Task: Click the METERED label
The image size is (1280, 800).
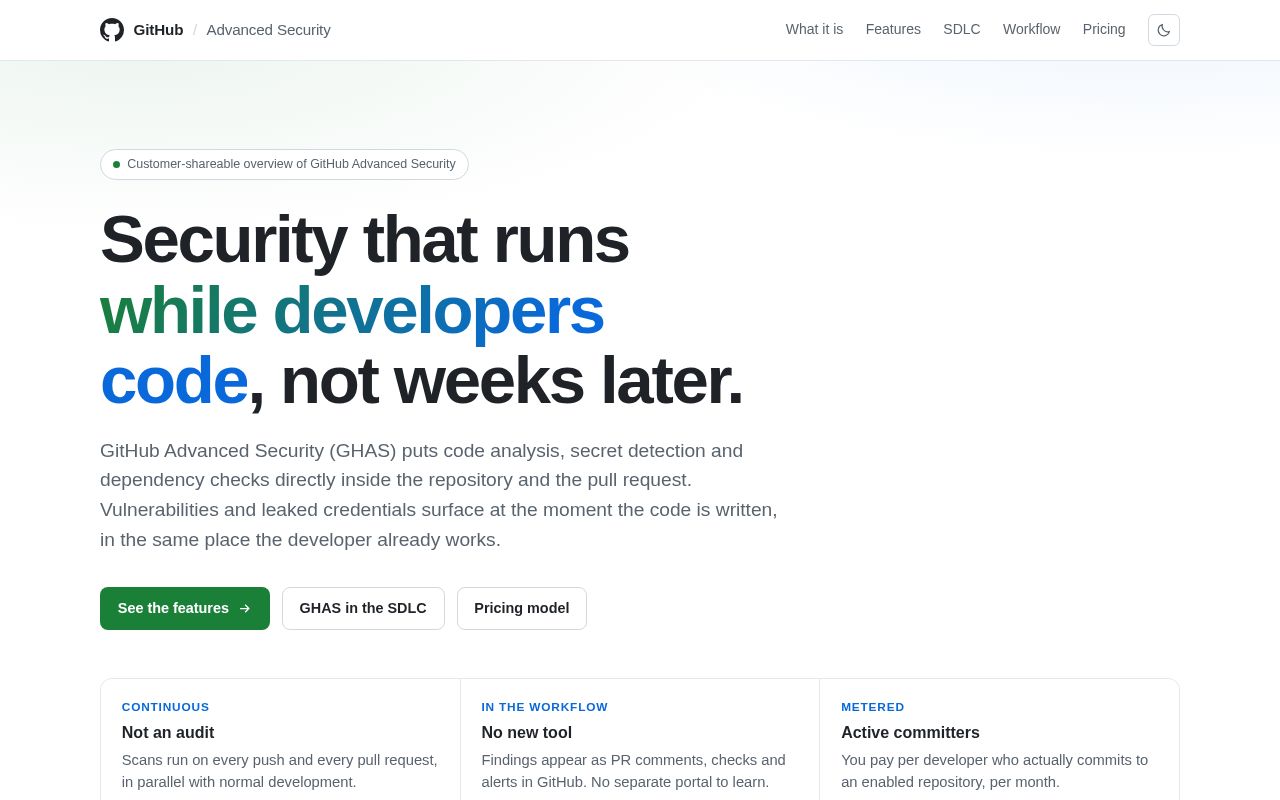Action: coord(873,707)
